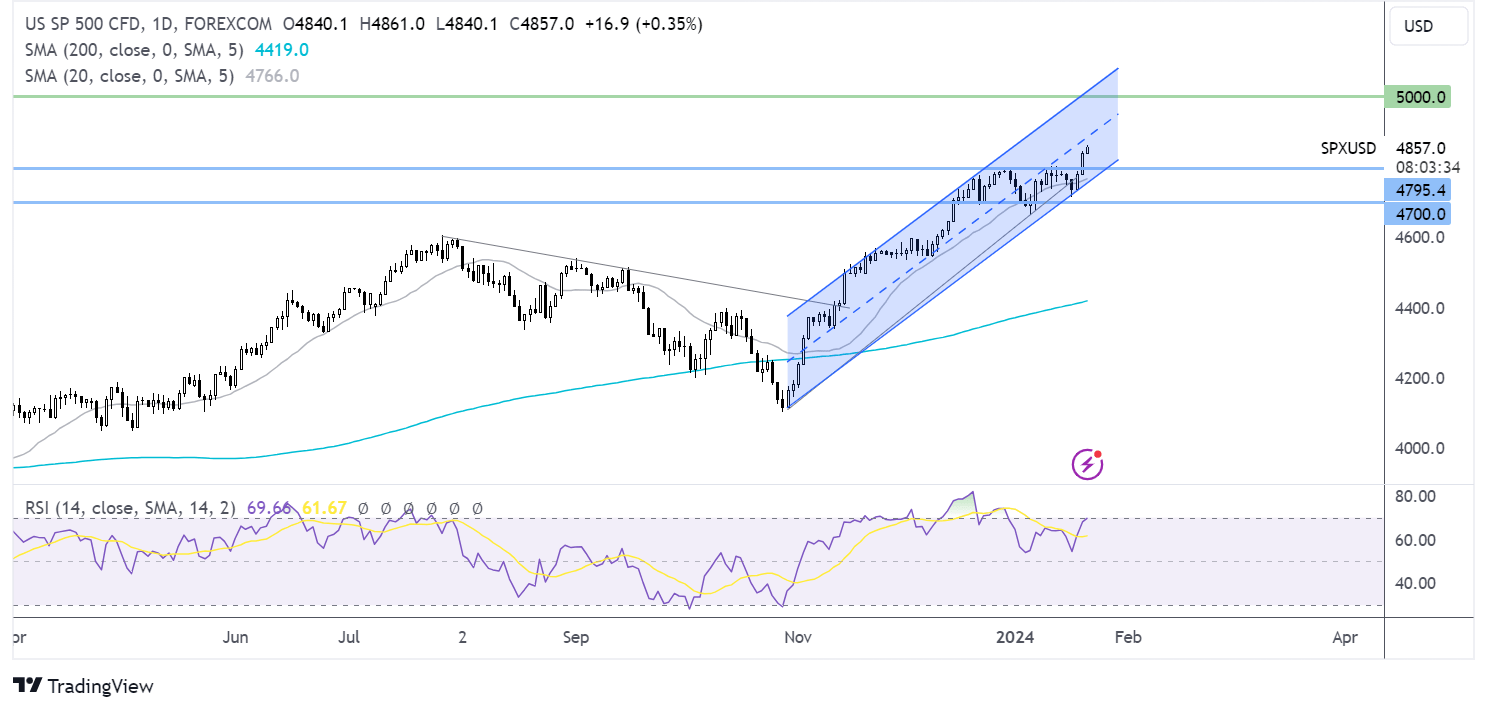
Task: Select the blue 4700.0 price label
Action: [x=1418, y=213]
